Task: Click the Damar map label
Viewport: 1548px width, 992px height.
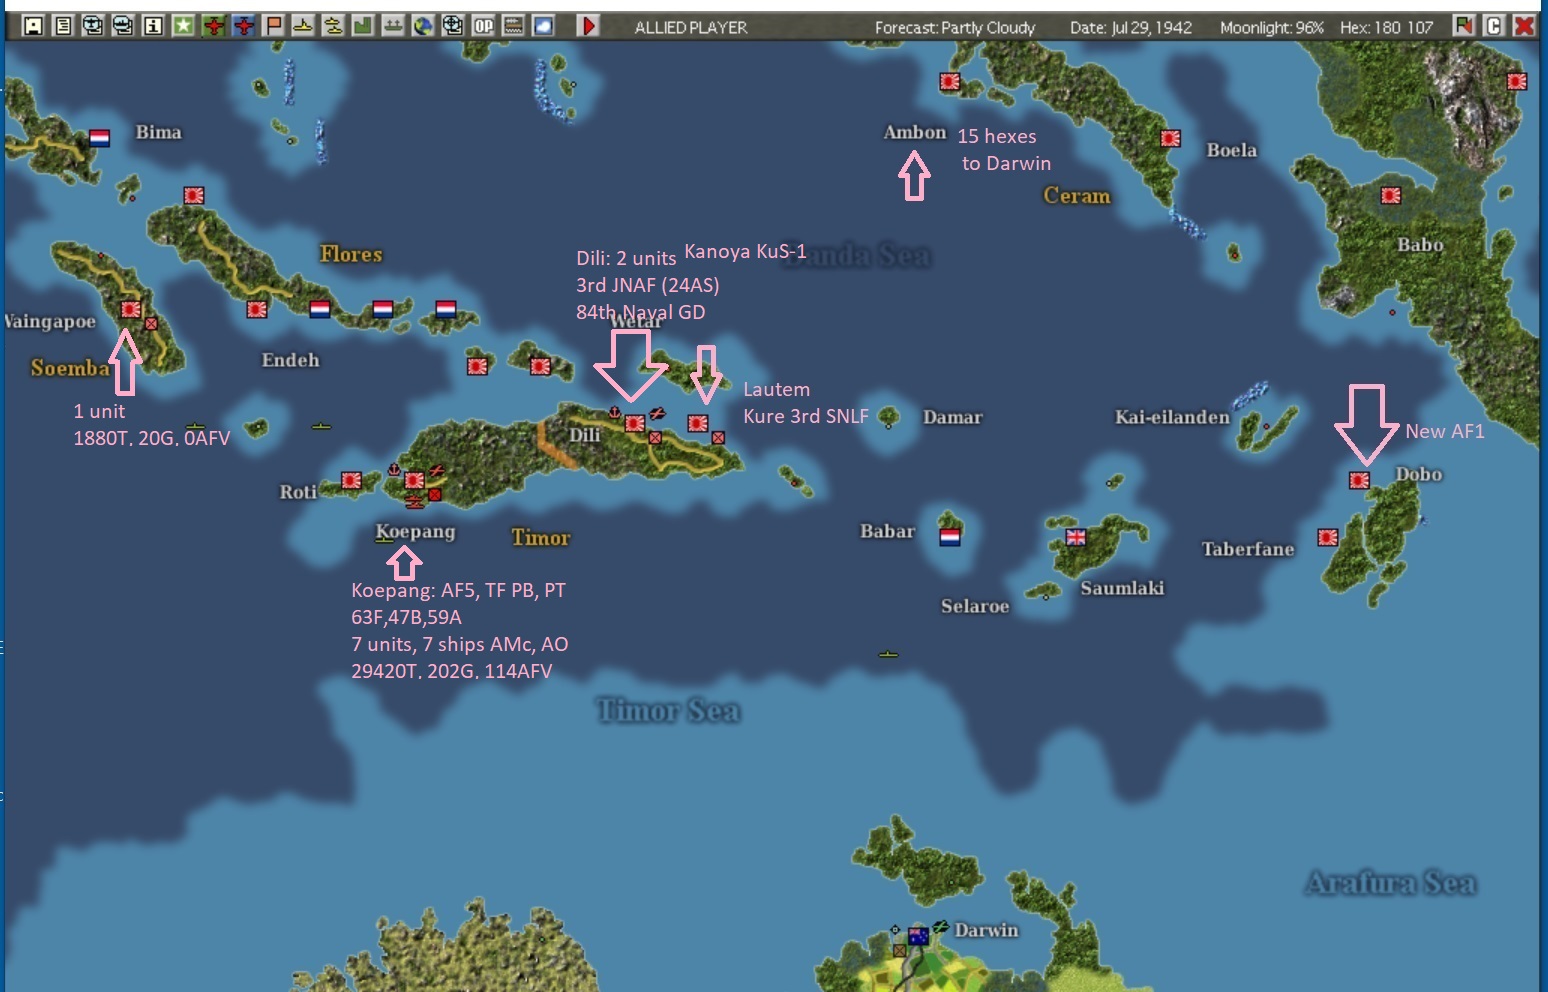Action: 952,417
